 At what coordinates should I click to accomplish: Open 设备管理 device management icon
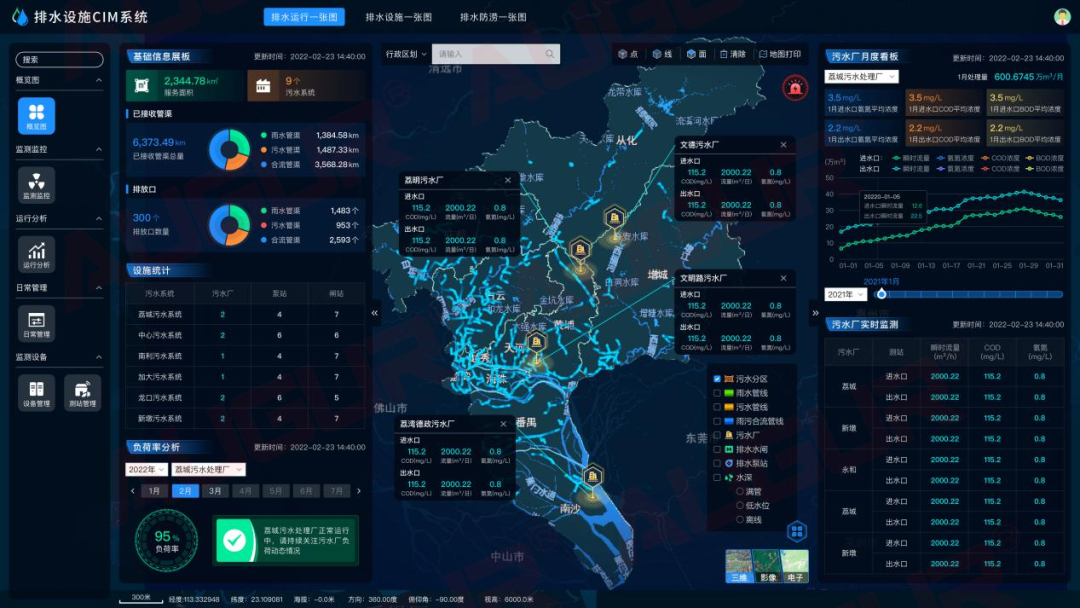point(36,392)
